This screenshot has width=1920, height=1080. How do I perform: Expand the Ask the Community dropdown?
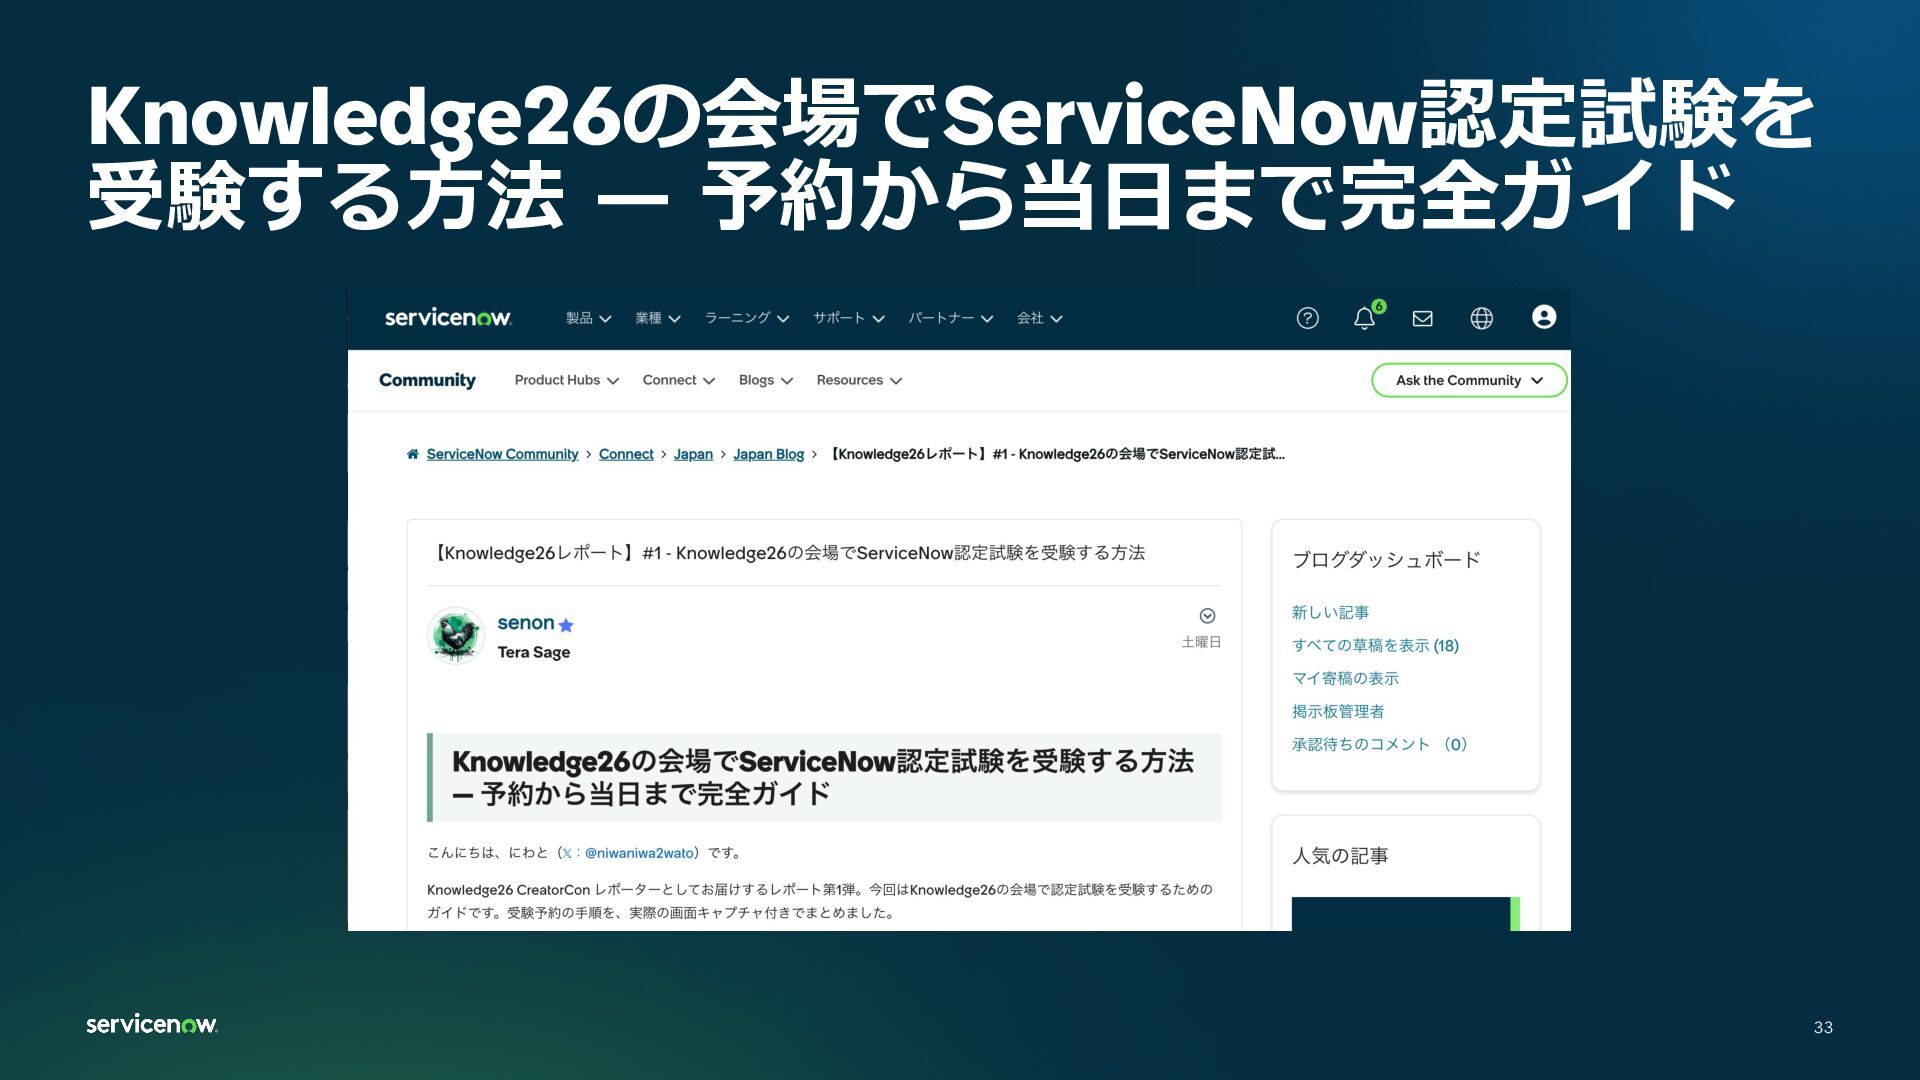pyautogui.click(x=1468, y=380)
